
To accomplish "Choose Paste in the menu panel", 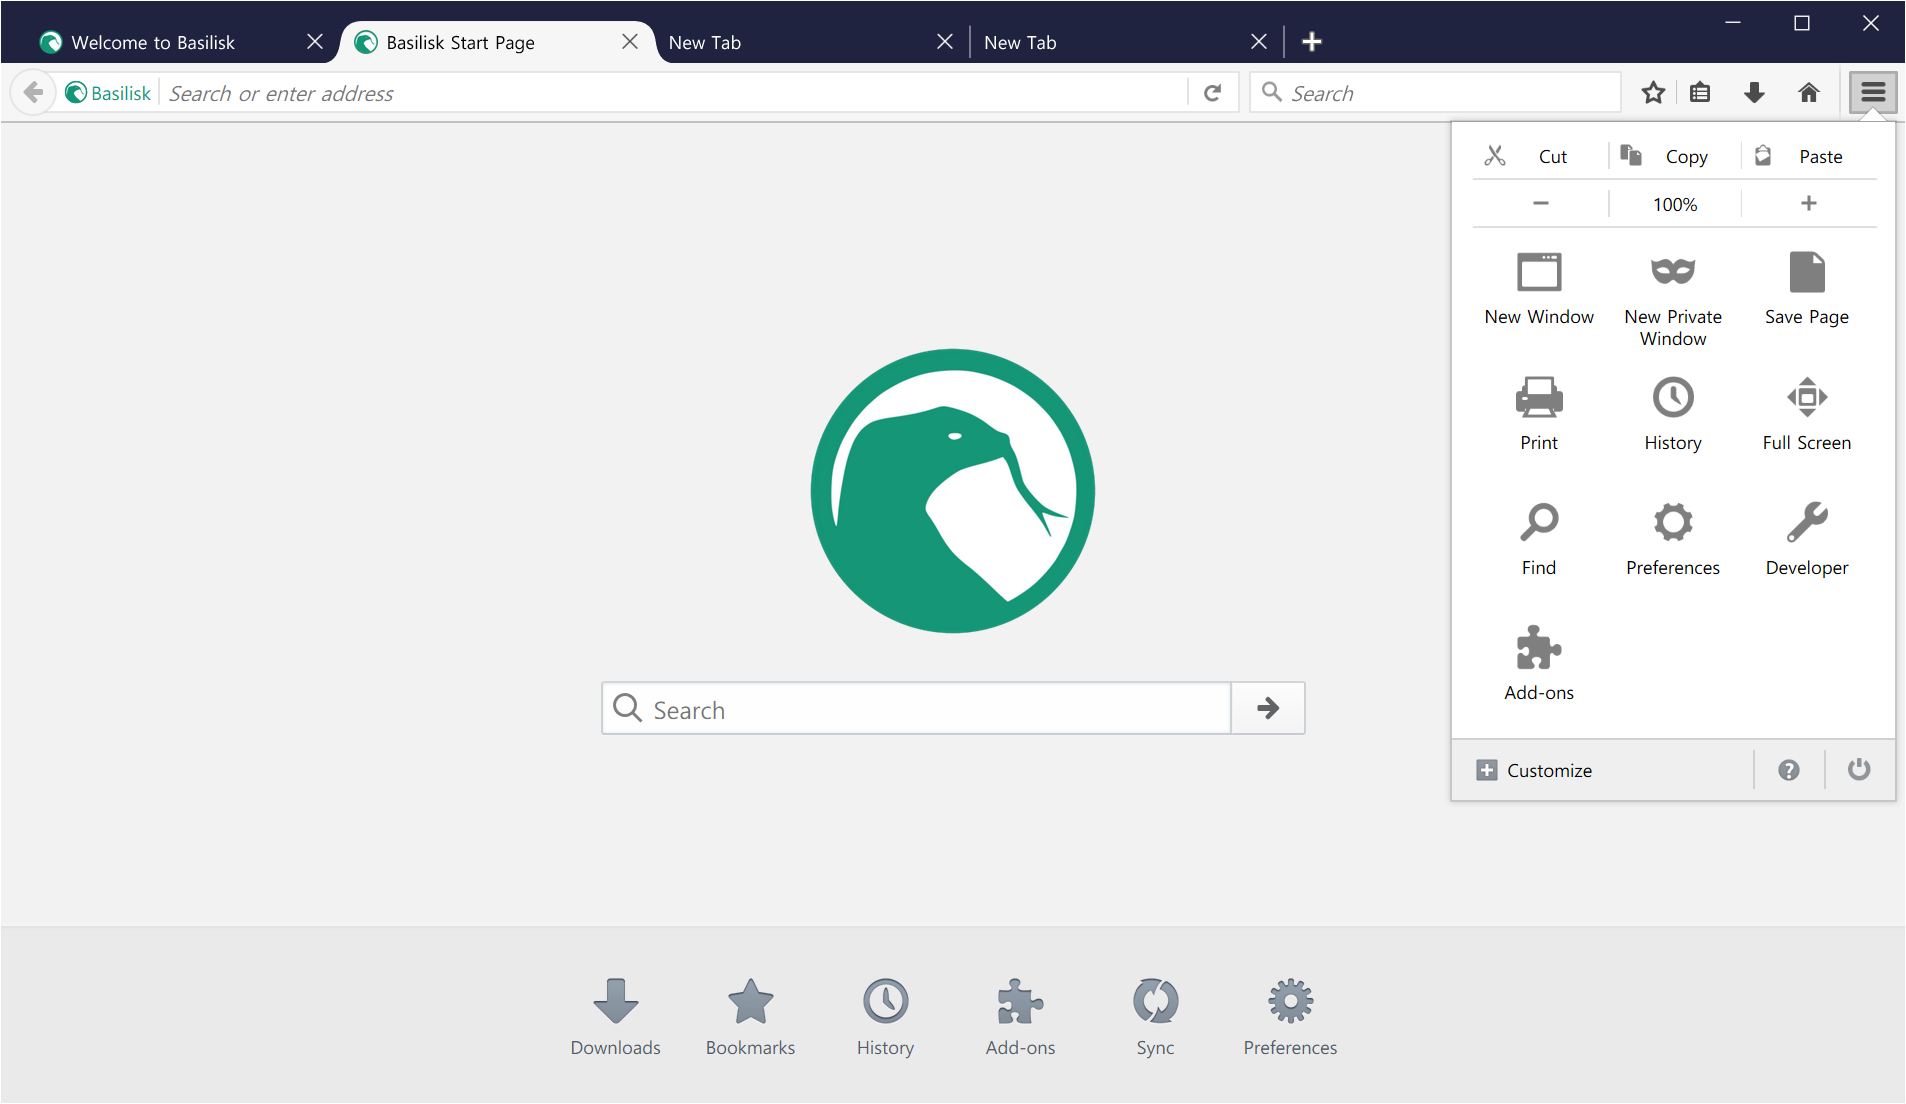I will 1809,156.
